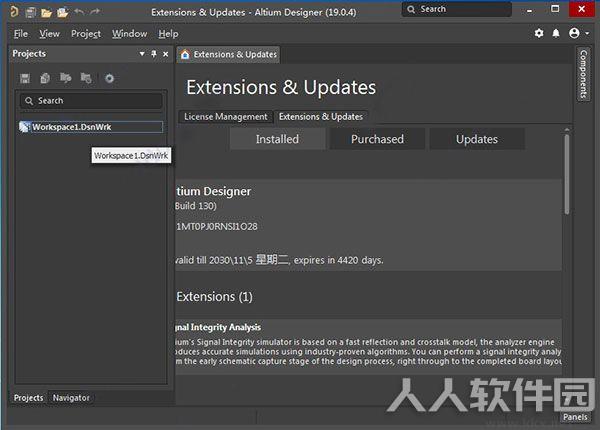Image resolution: width=600 pixels, height=430 pixels.
Task: Focus the title bar Search box
Action: point(457,9)
